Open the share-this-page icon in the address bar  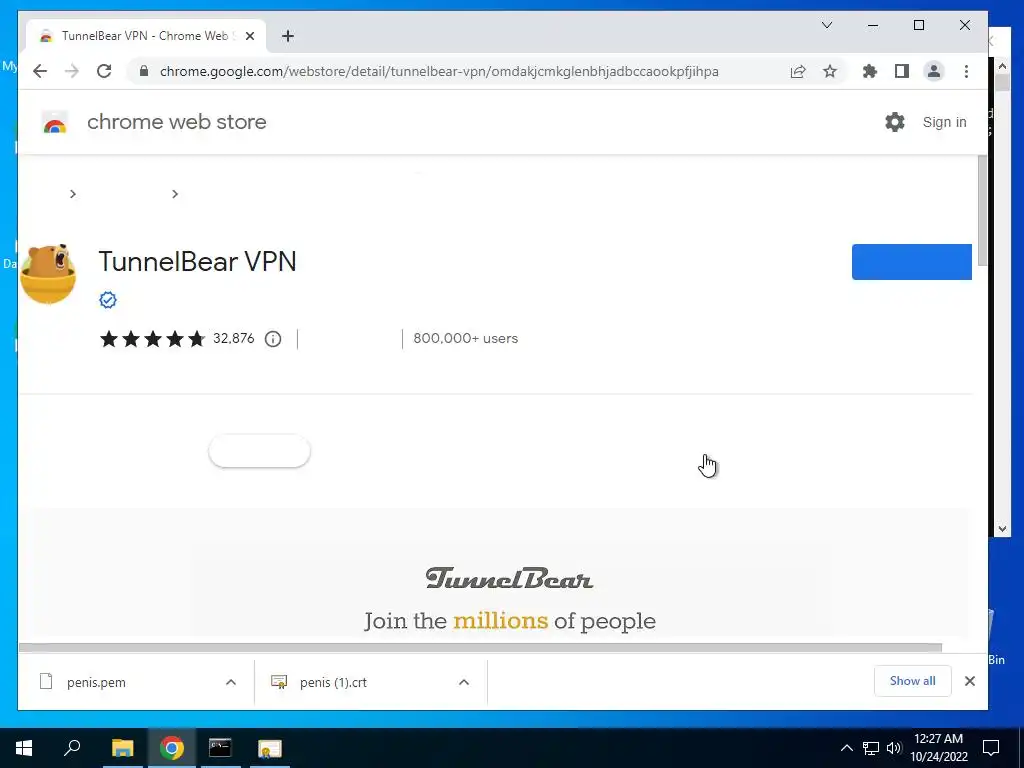coord(797,71)
